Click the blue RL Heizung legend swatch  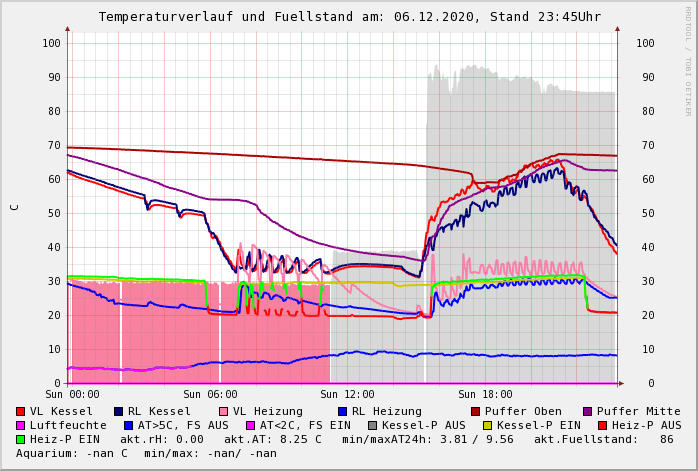click(x=342, y=411)
